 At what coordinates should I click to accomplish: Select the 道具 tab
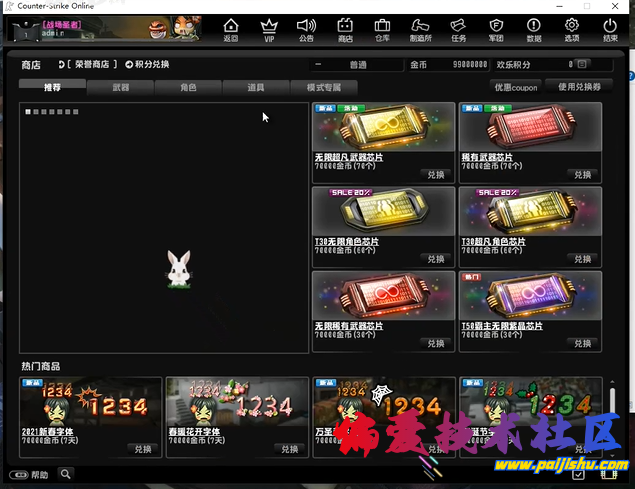point(256,87)
